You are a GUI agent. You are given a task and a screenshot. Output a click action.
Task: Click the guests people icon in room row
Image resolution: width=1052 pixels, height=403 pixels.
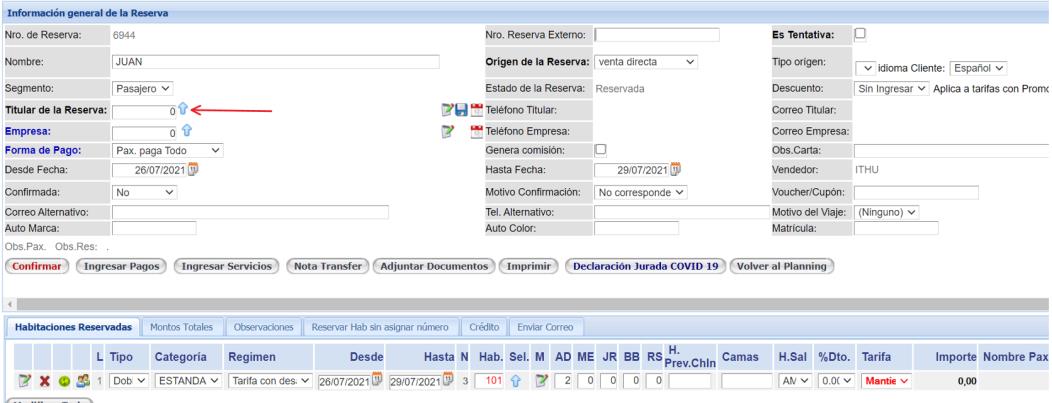[83, 381]
